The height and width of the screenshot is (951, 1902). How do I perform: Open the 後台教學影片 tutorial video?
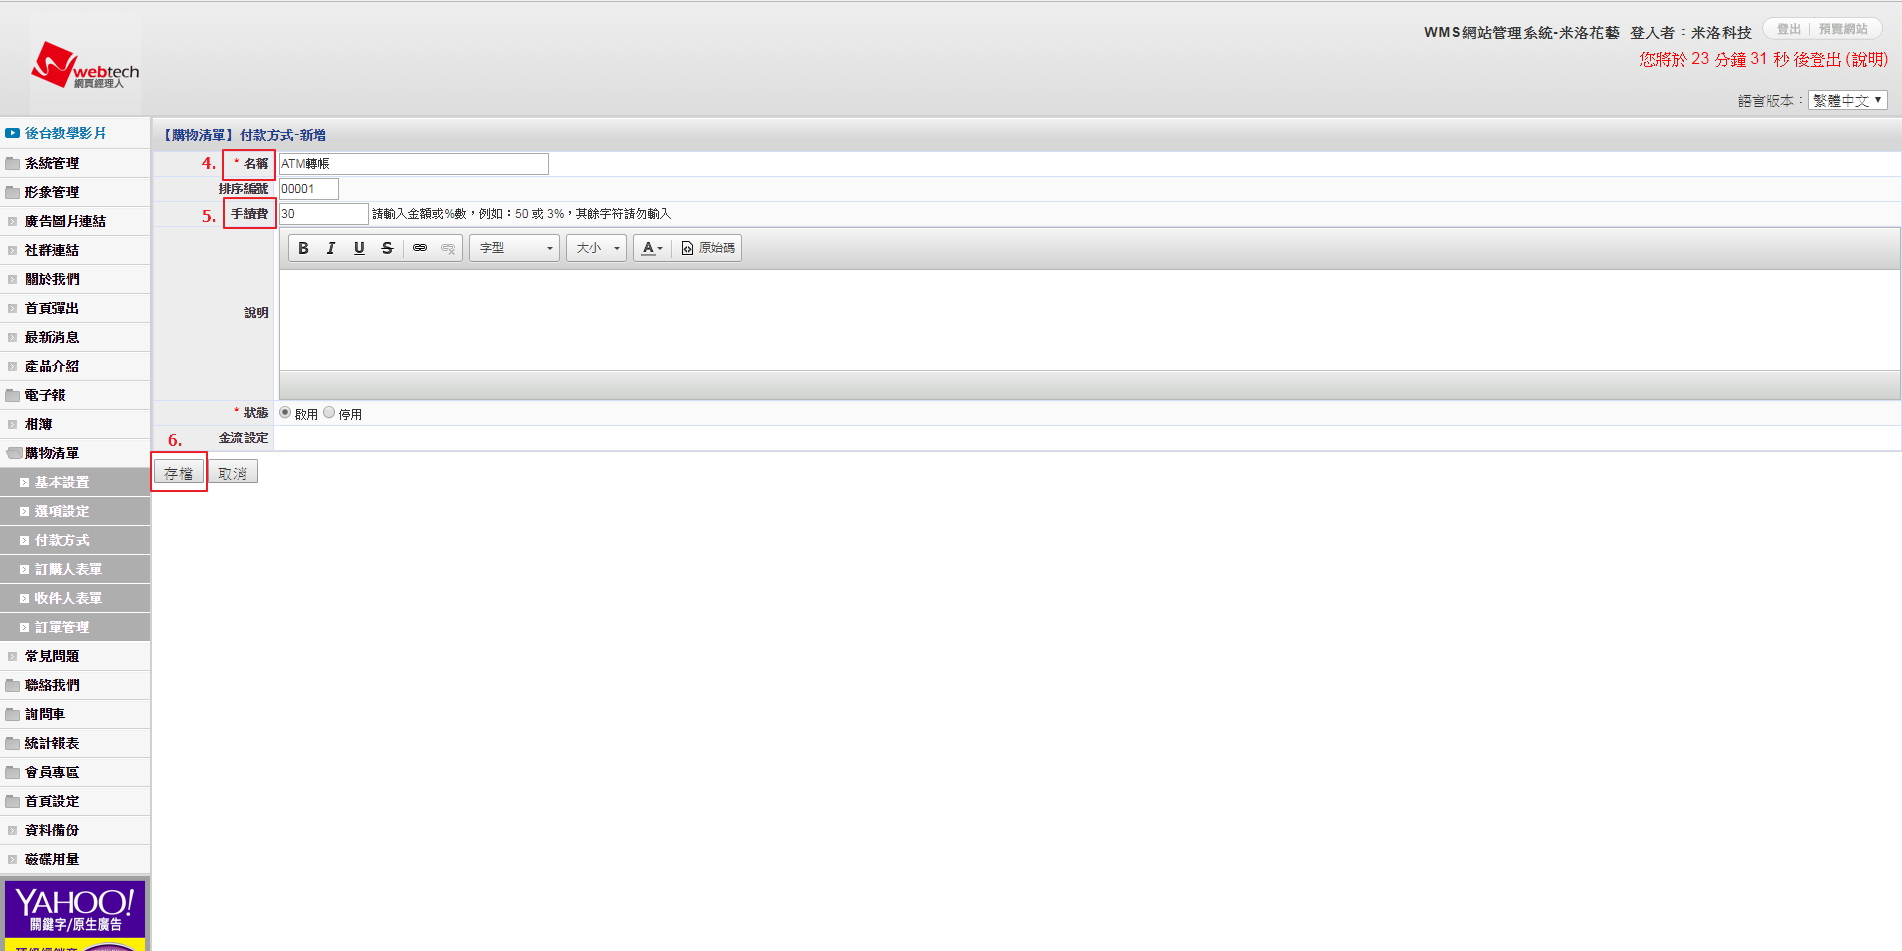(x=65, y=133)
